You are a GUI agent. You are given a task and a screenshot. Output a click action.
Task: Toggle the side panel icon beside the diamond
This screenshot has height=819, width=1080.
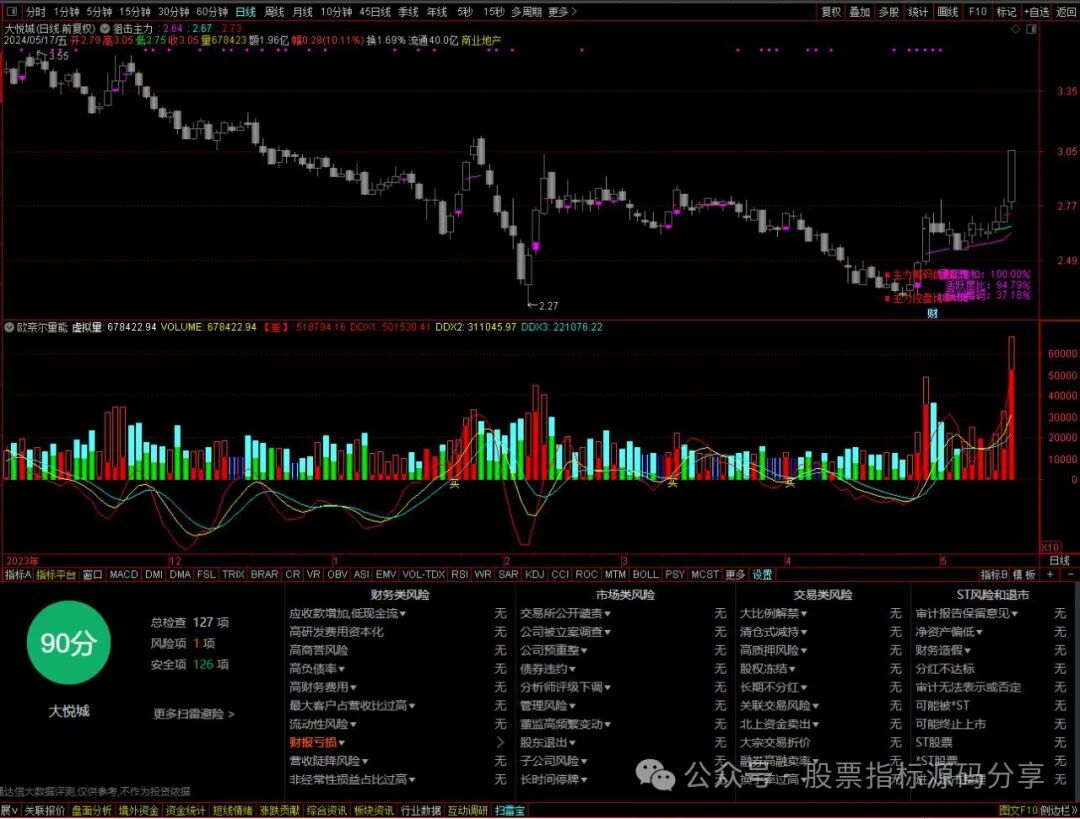[x=1031, y=30]
